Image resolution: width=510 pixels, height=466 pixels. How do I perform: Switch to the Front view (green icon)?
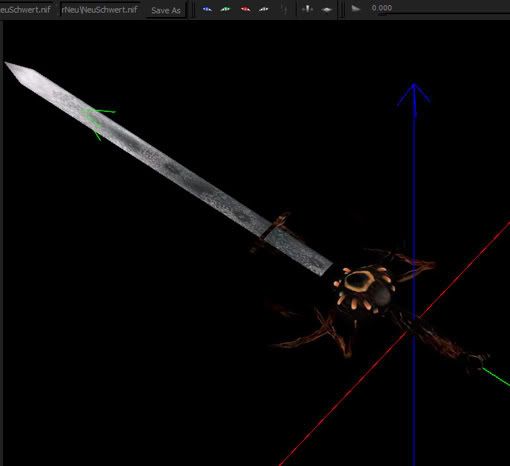[x=226, y=9]
